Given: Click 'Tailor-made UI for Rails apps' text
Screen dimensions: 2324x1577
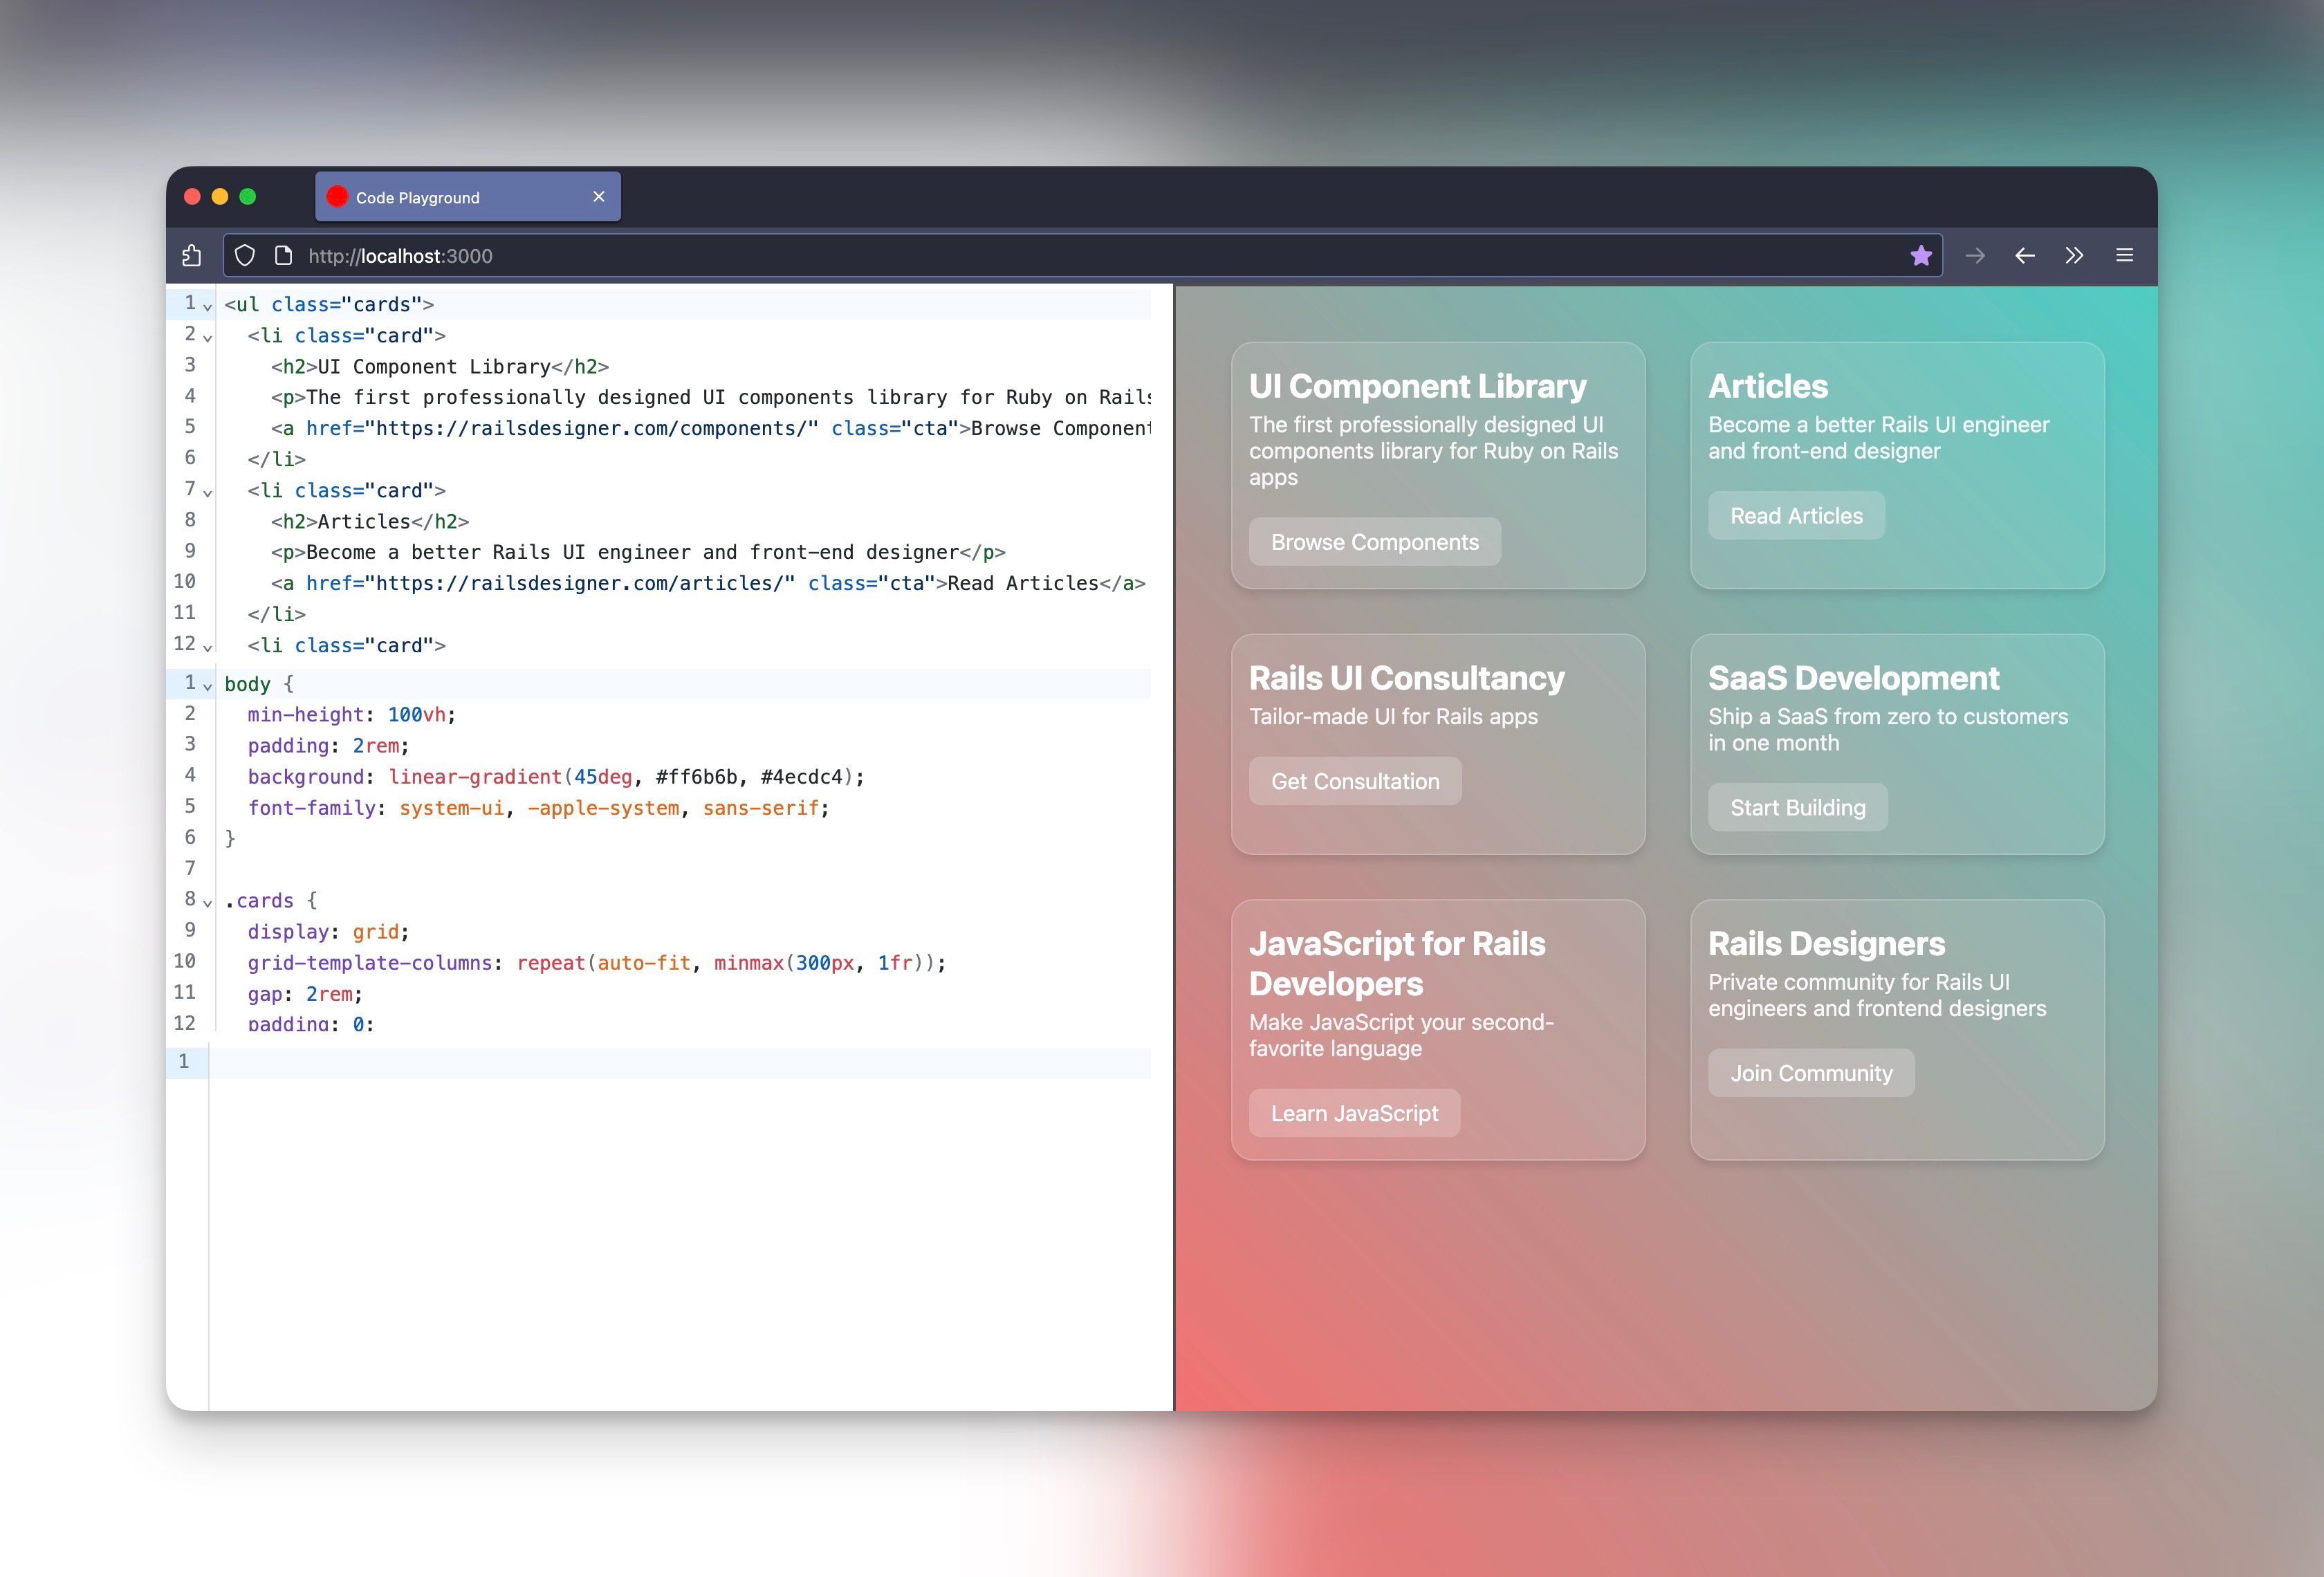Looking at the screenshot, I should (x=1393, y=717).
